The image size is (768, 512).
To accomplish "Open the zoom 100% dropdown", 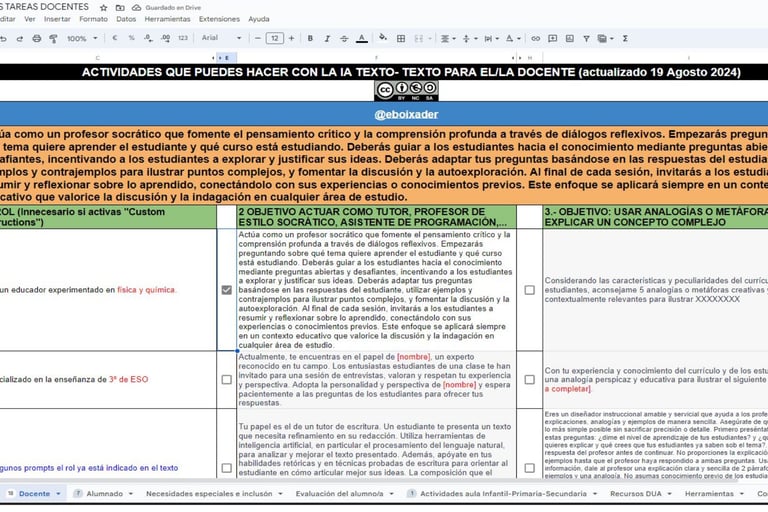I will (82, 38).
